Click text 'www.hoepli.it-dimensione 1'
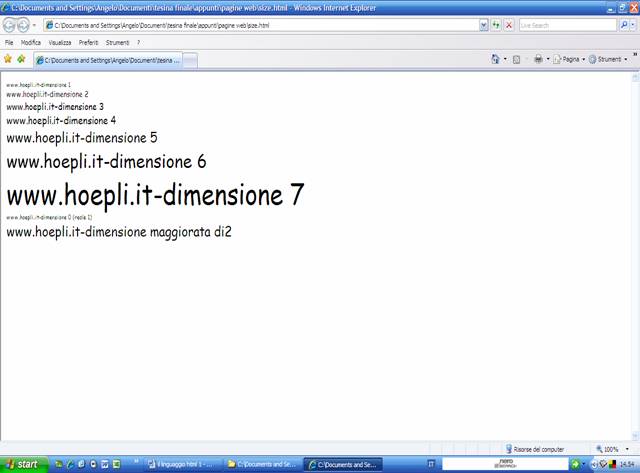The image size is (640, 473). pos(38,85)
